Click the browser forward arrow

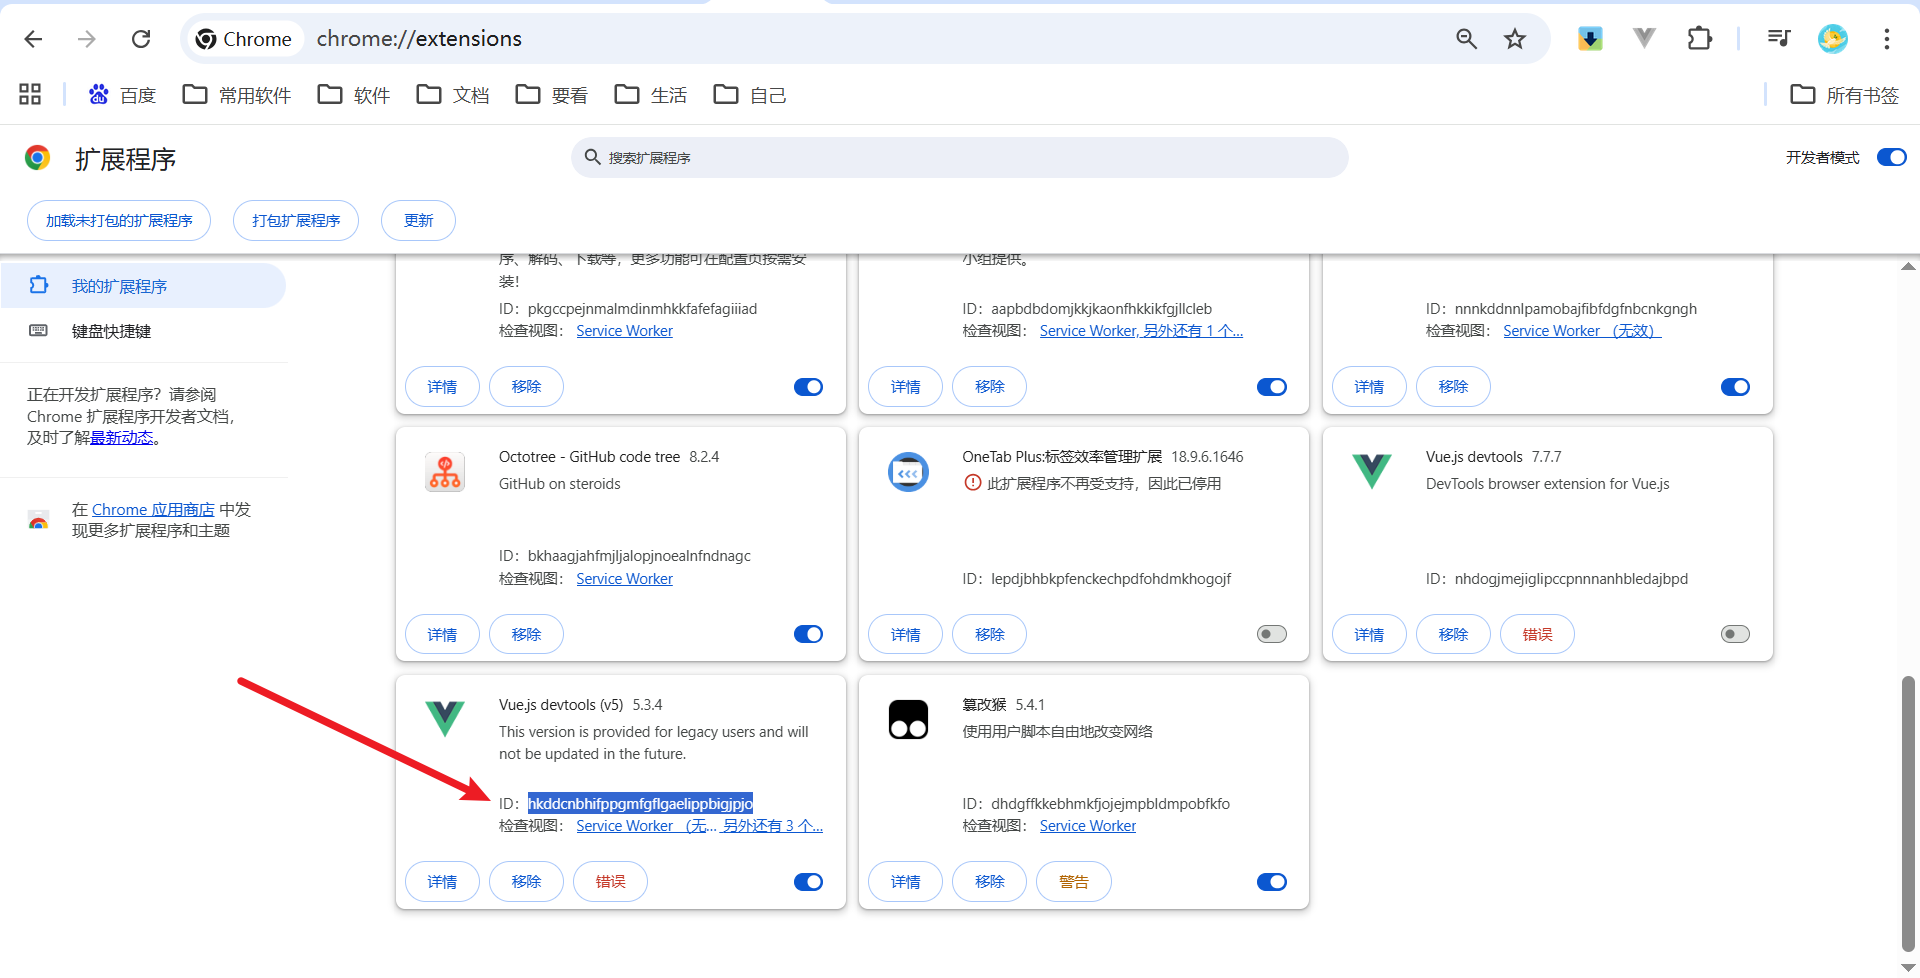pyautogui.click(x=87, y=39)
